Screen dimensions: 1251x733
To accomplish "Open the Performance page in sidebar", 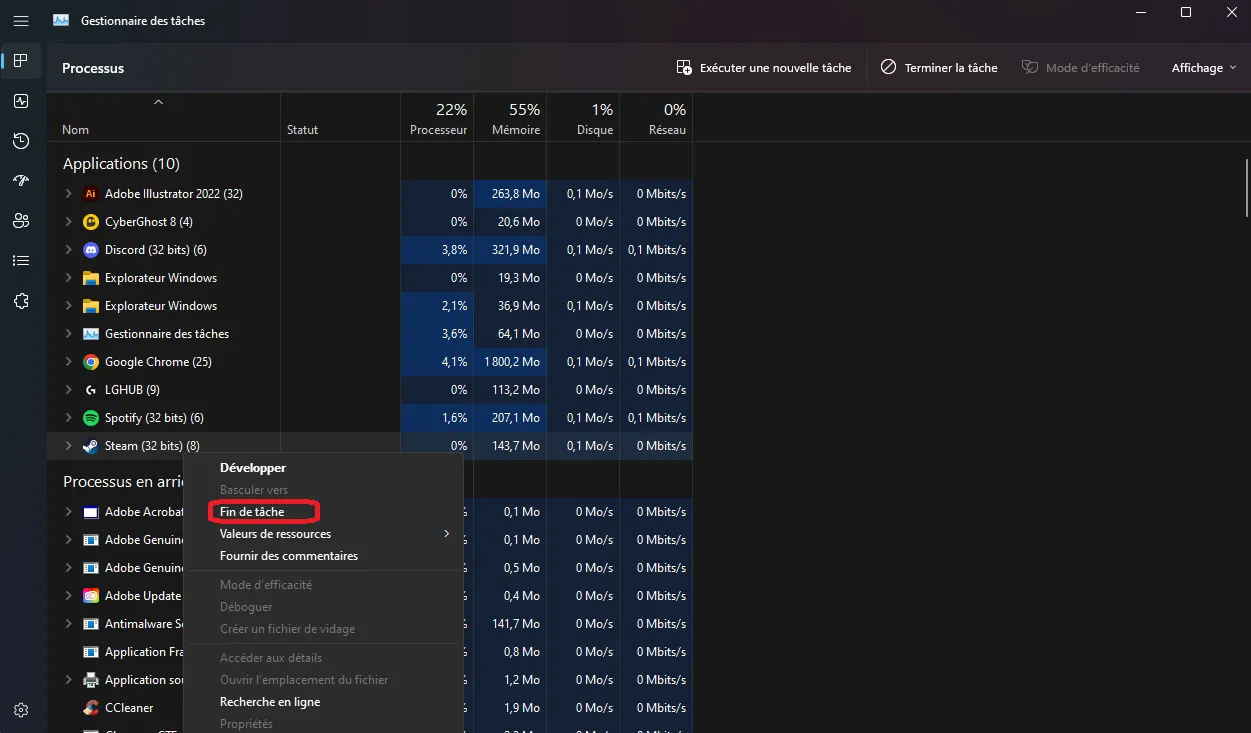I will coord(21,101).
